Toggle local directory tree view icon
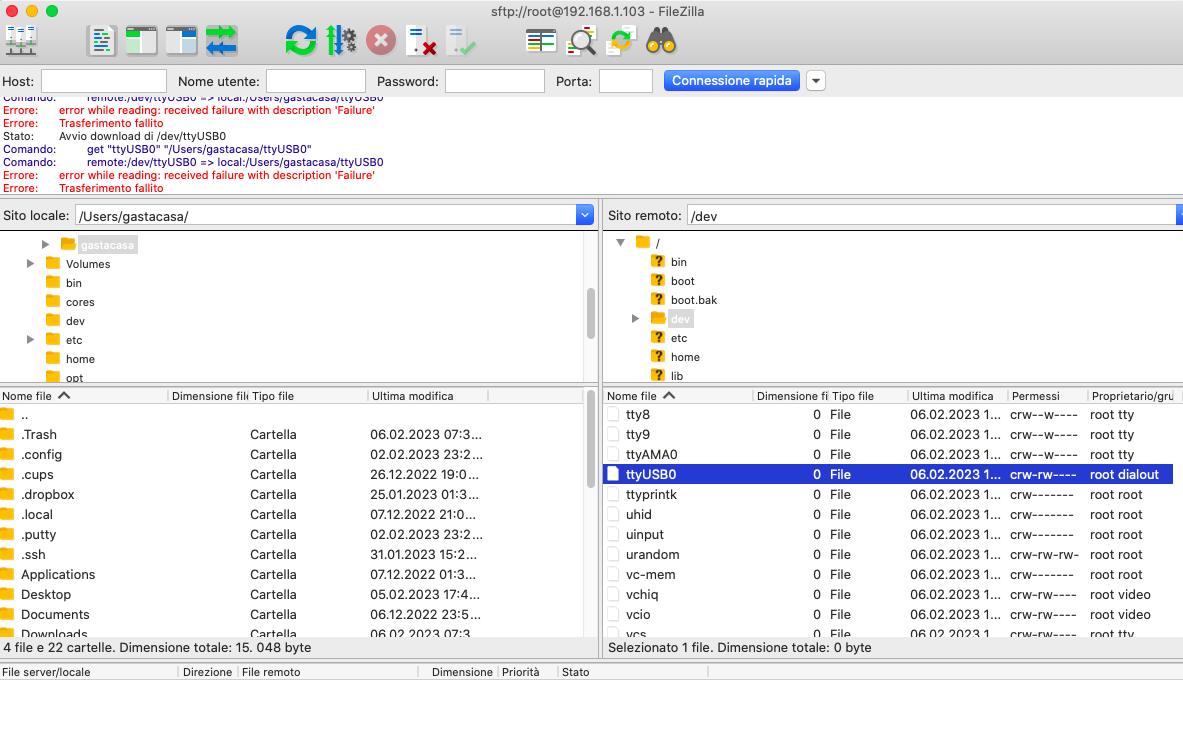 coord(141,41)
